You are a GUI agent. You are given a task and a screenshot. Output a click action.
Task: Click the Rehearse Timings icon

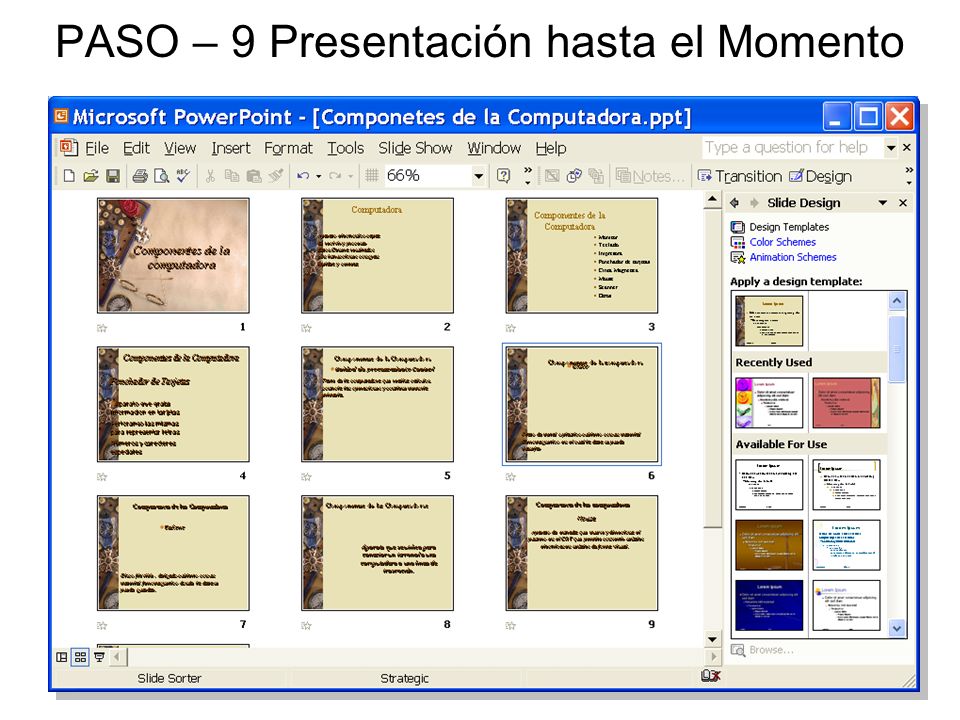tap(574, 176)
